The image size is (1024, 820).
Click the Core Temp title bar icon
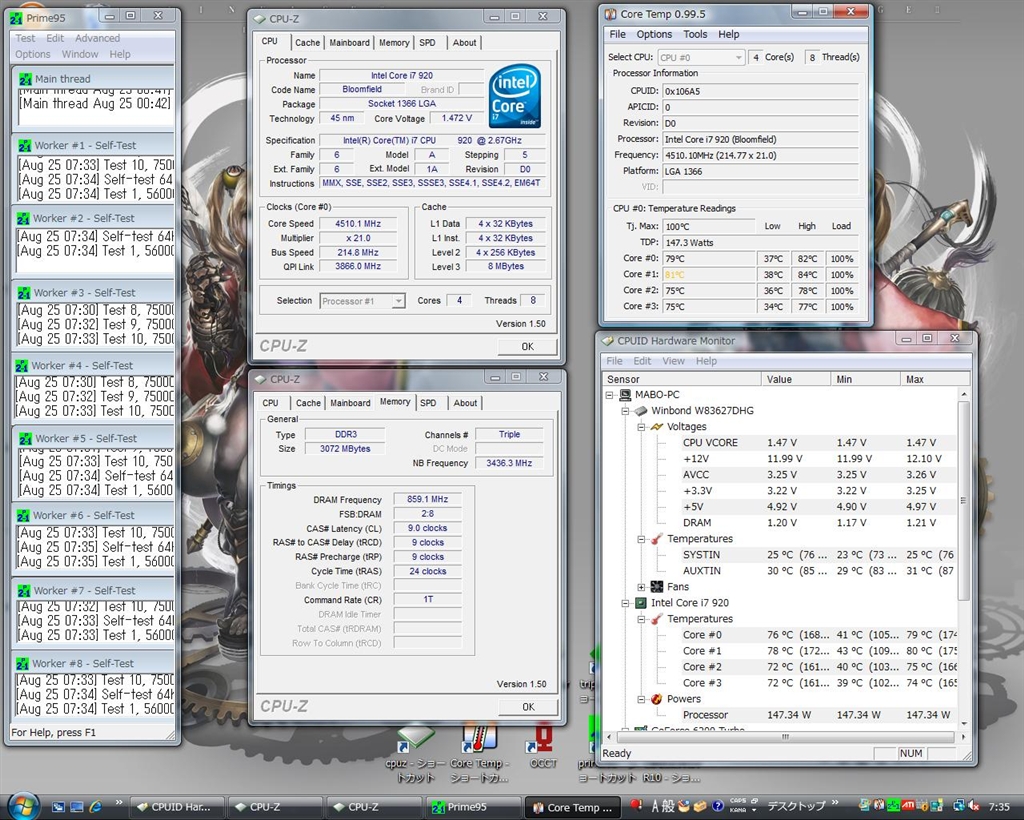coord(611,14)
